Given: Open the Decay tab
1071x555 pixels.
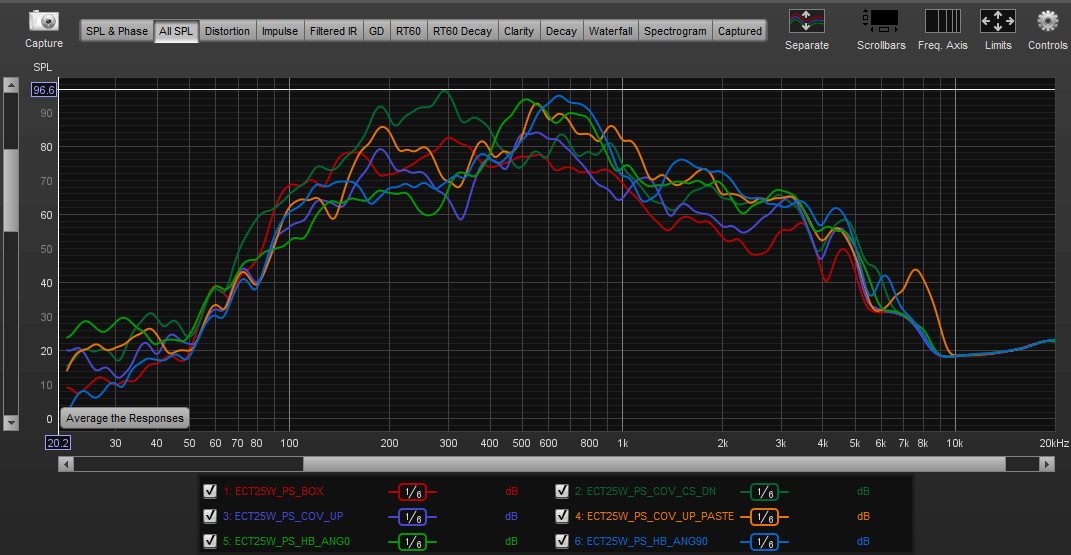Looking at the screenshot, I should [x=561, y=31].
